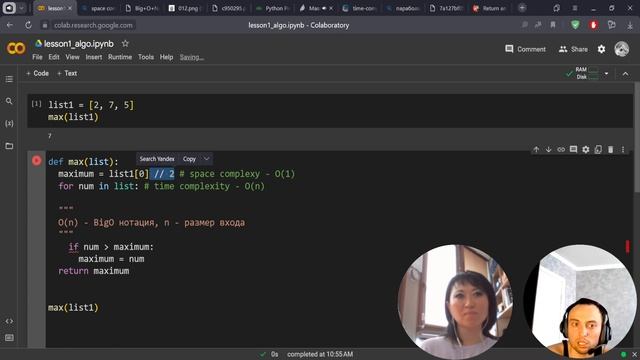This screenshot has width=640, height=360.
Task: Click the Share button
Action: [573, 49]
